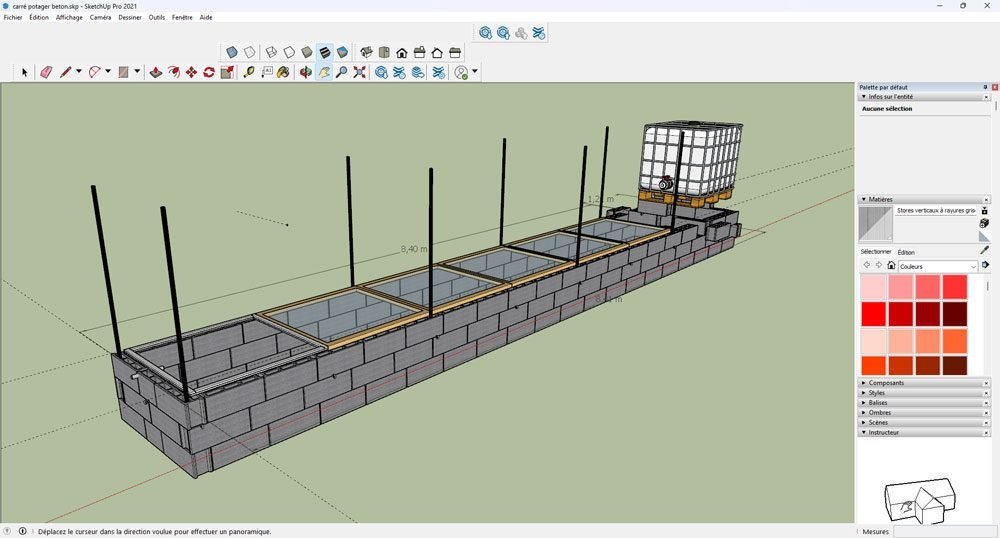Enable Monochrome face style
The height and width of the screenshot is (538, 1000).
point(343,52)
